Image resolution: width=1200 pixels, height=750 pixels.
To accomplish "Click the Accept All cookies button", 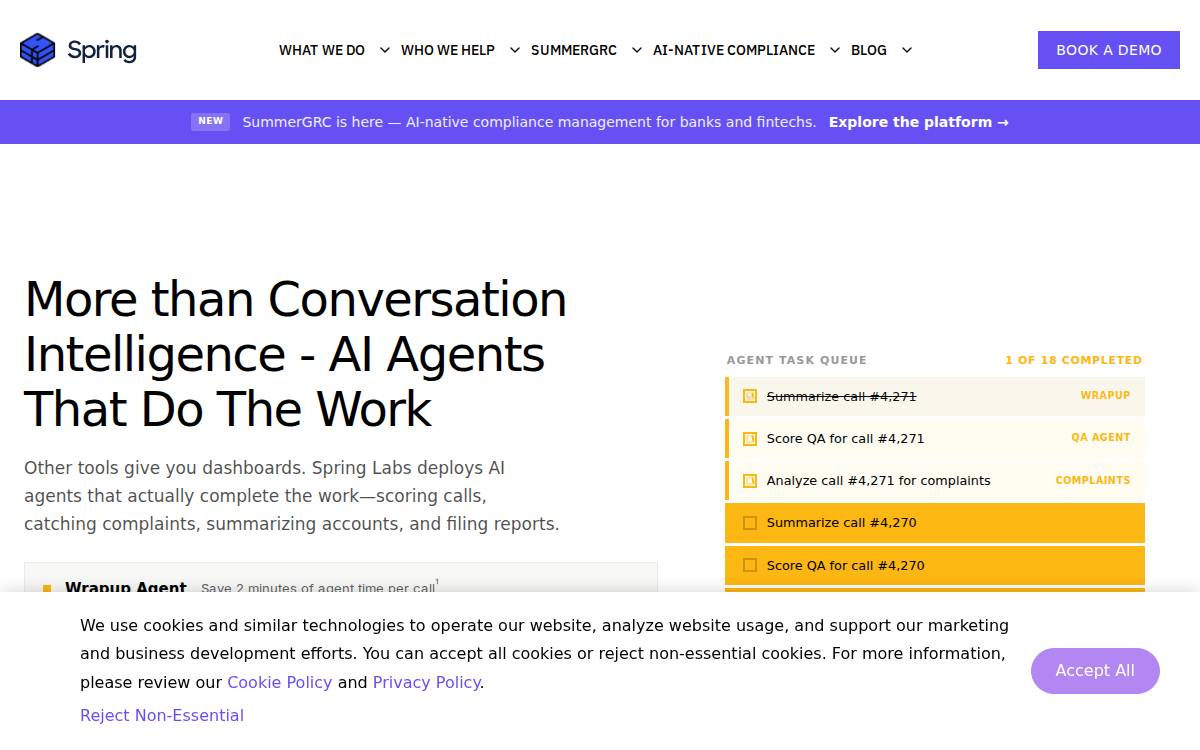I will (x=1095, y=671).
